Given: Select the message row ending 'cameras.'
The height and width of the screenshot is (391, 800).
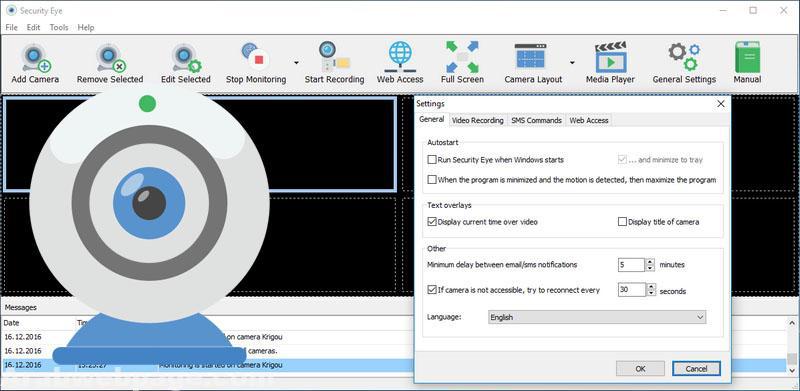Looking at the screenshot, I should pyautogui.click(x=393, y=351).
